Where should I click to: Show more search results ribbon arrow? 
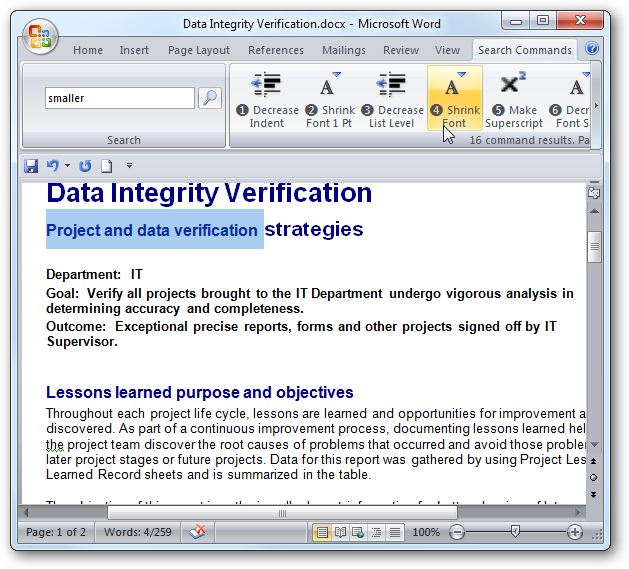(x=596, y=106)
